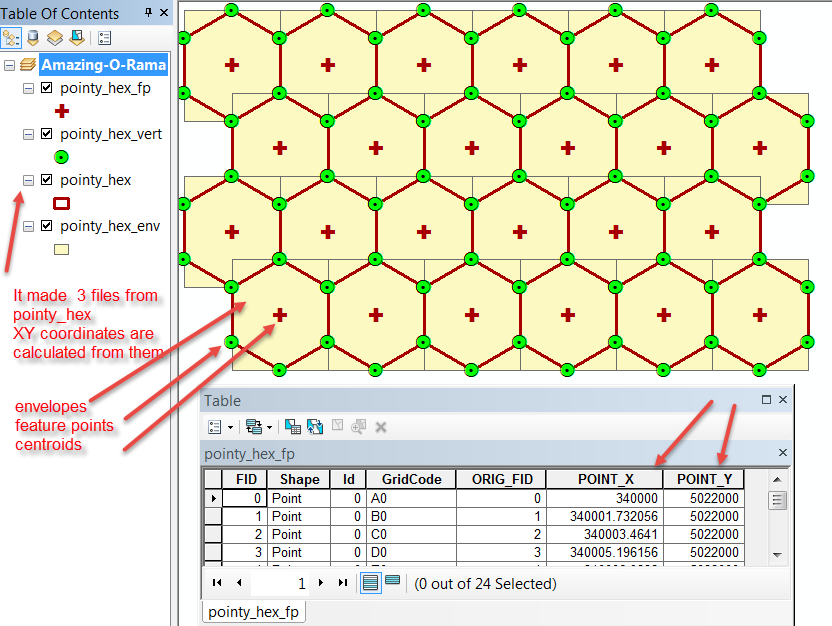Collapse the pointy_hex_vert layer legend

click(x=28, y=135)
